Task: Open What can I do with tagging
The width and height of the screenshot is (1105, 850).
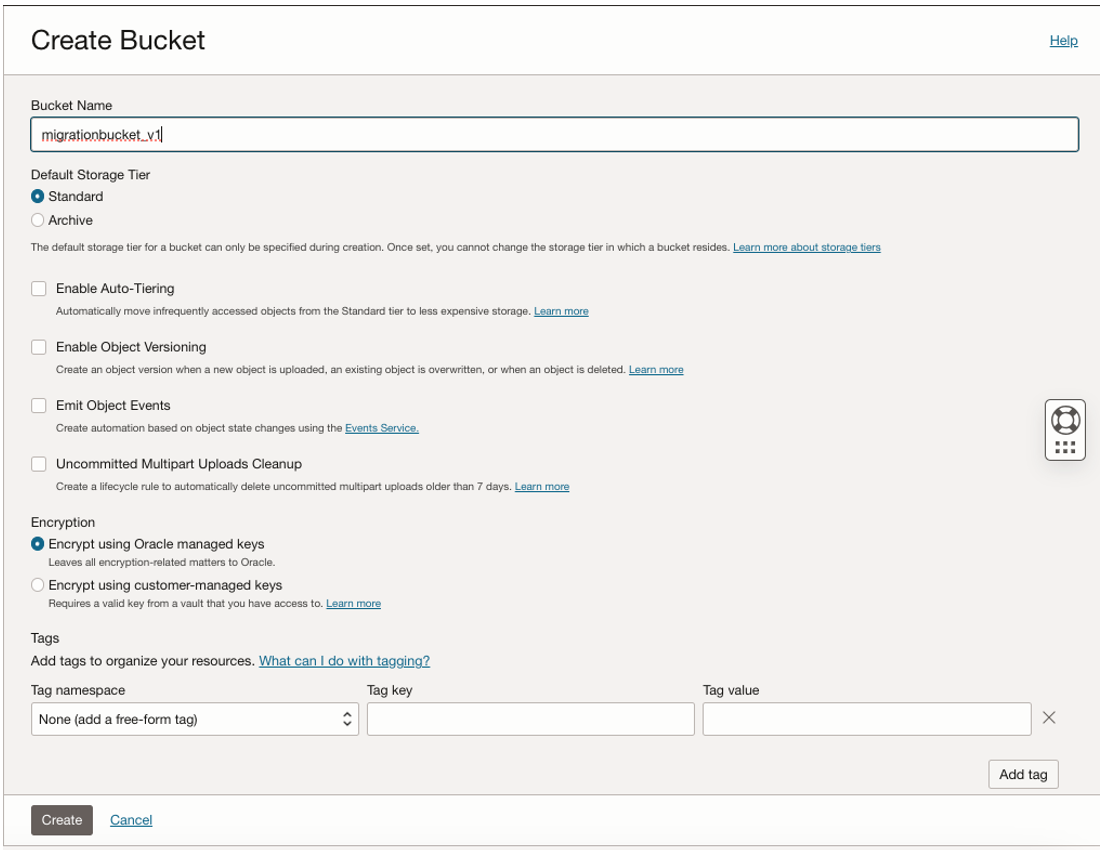Action: 344,661
